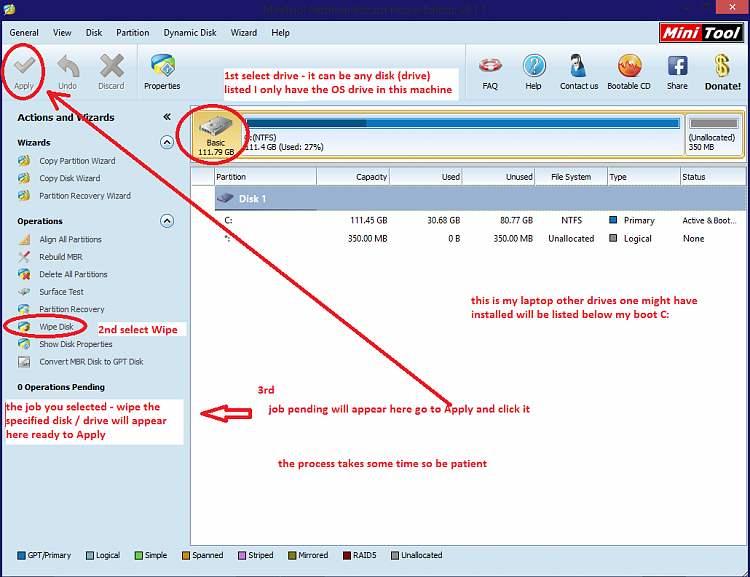Select Align All Partitions operation
Screen dimensions: 750x577
[x=70, y=239]
